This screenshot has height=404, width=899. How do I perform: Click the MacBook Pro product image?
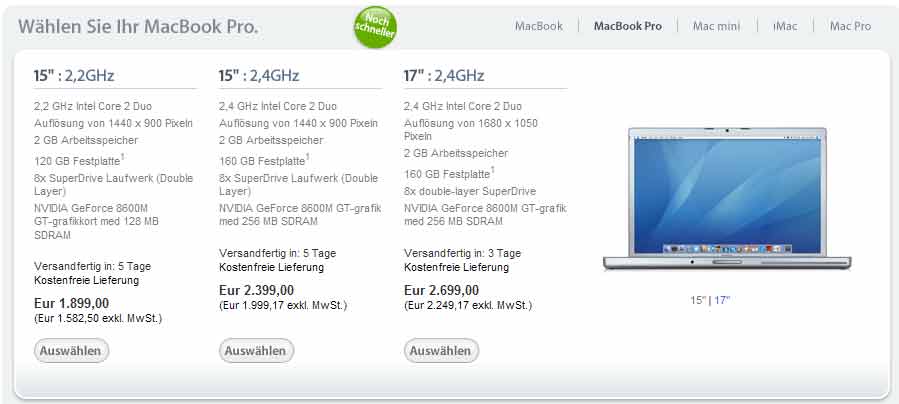pyautogui.click(x=727, y=198)
